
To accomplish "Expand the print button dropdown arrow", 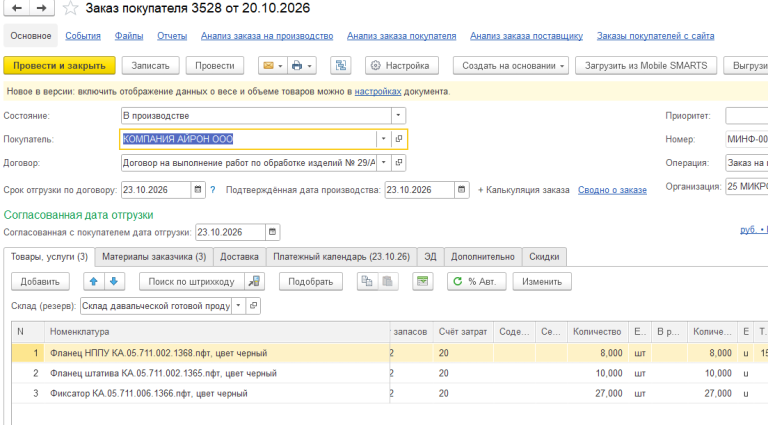I will click(310, 66).
